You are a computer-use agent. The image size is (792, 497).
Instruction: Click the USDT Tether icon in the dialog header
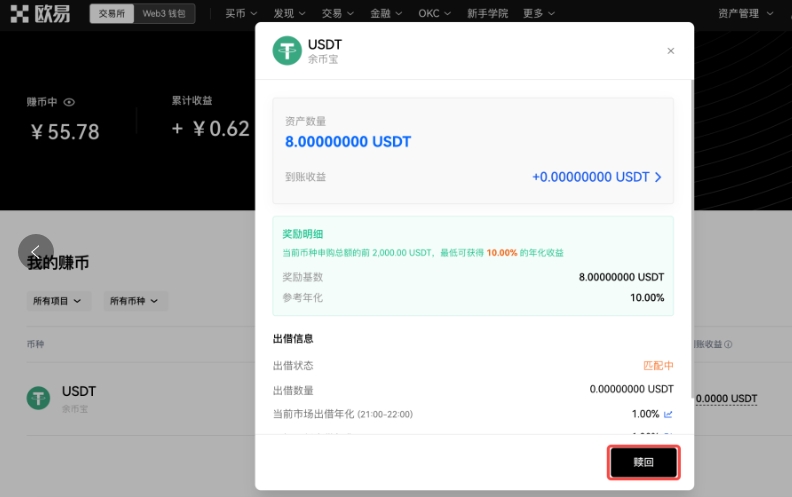point(287,51)
